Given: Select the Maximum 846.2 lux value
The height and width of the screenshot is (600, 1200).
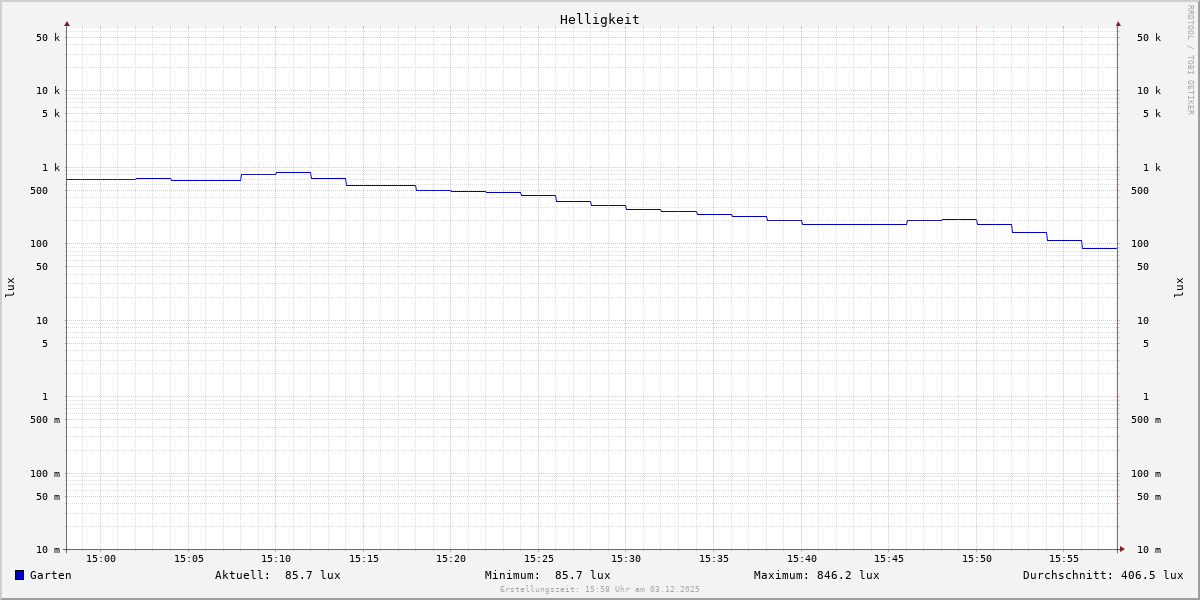Looking at the screenshot, I should (848, 575).
